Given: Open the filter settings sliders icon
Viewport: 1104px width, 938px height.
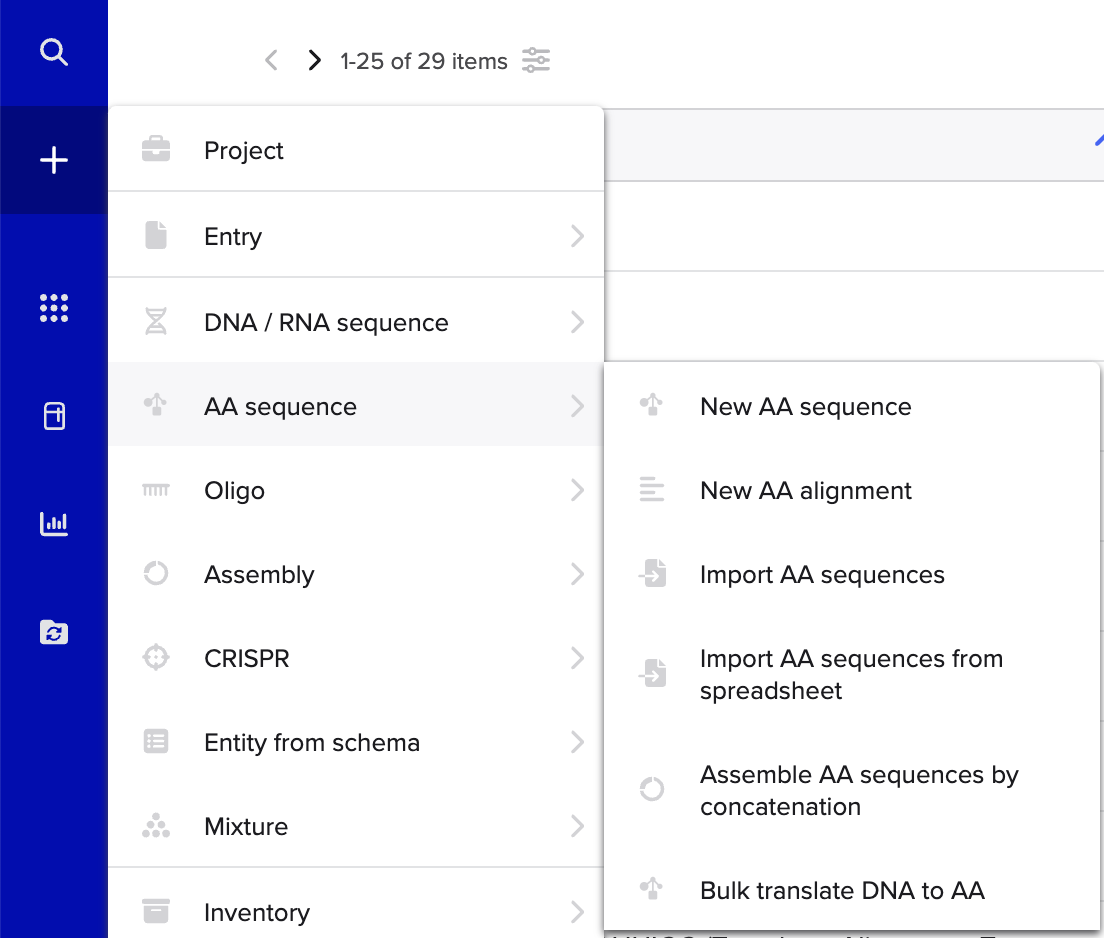Looking at the screenshot, I should 536,61.
